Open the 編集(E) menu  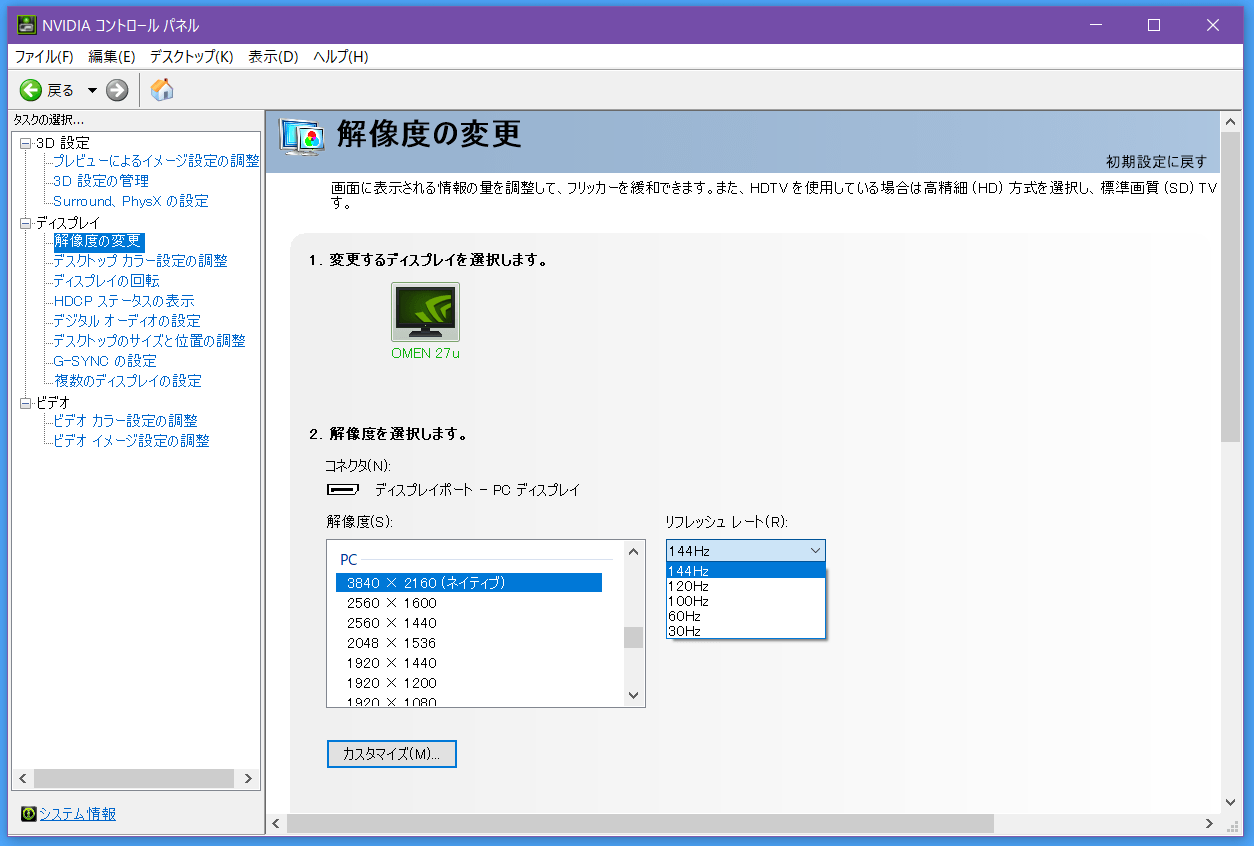[x=112, y=57]
